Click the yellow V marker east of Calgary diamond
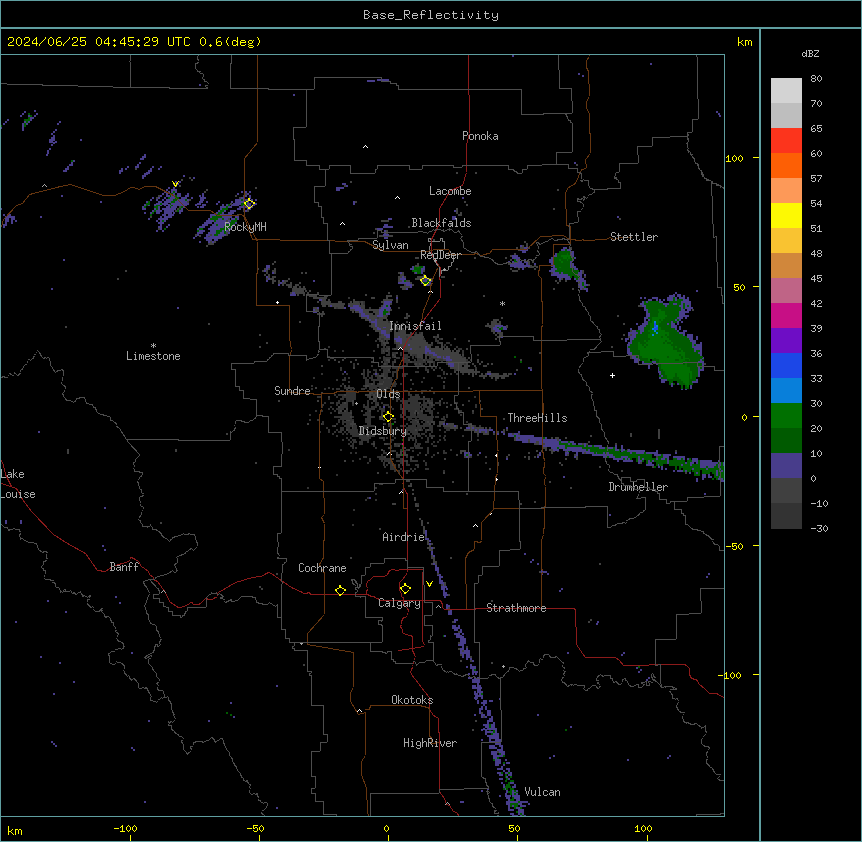 (x=429, y=584)
